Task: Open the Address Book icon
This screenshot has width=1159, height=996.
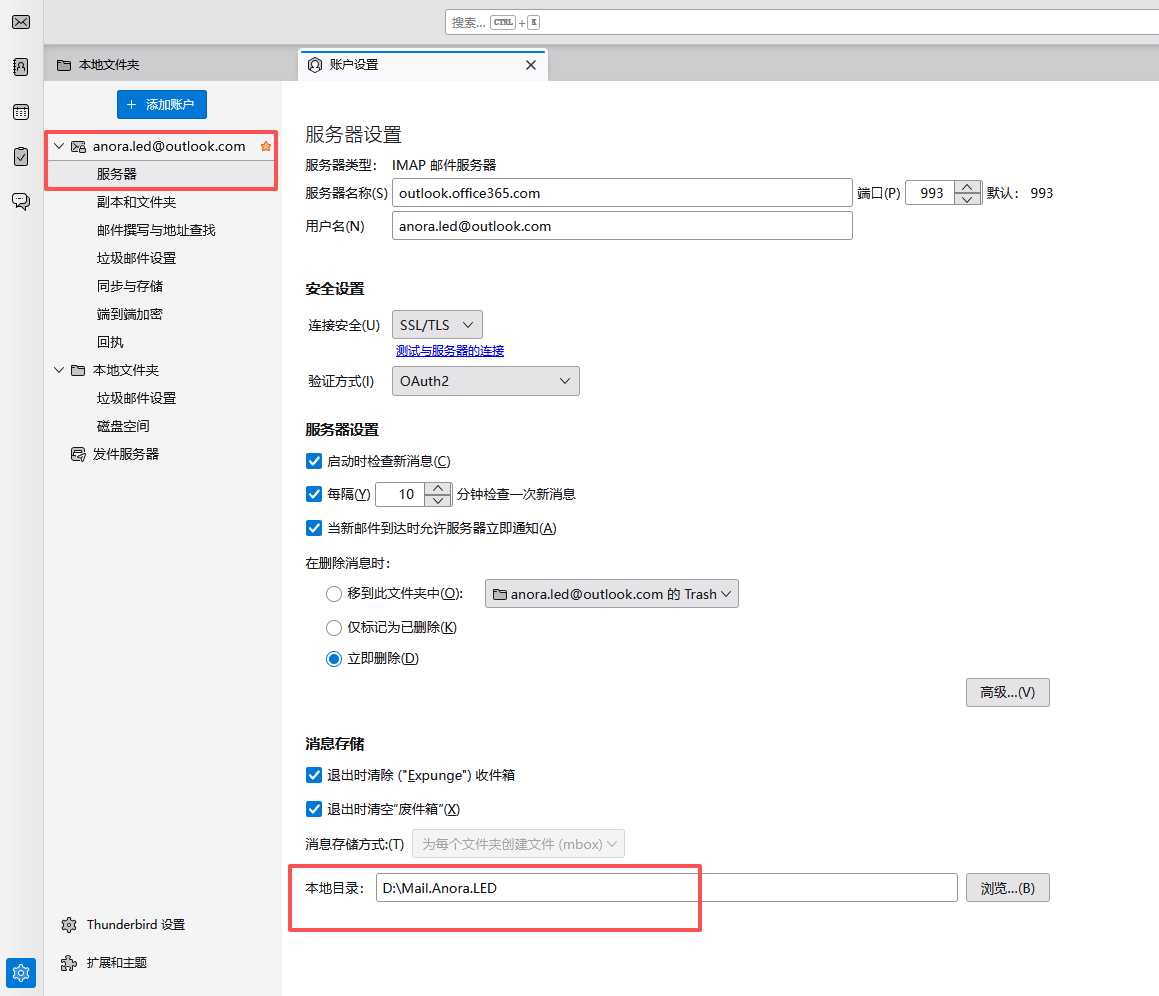Action: tap(21, 67)
